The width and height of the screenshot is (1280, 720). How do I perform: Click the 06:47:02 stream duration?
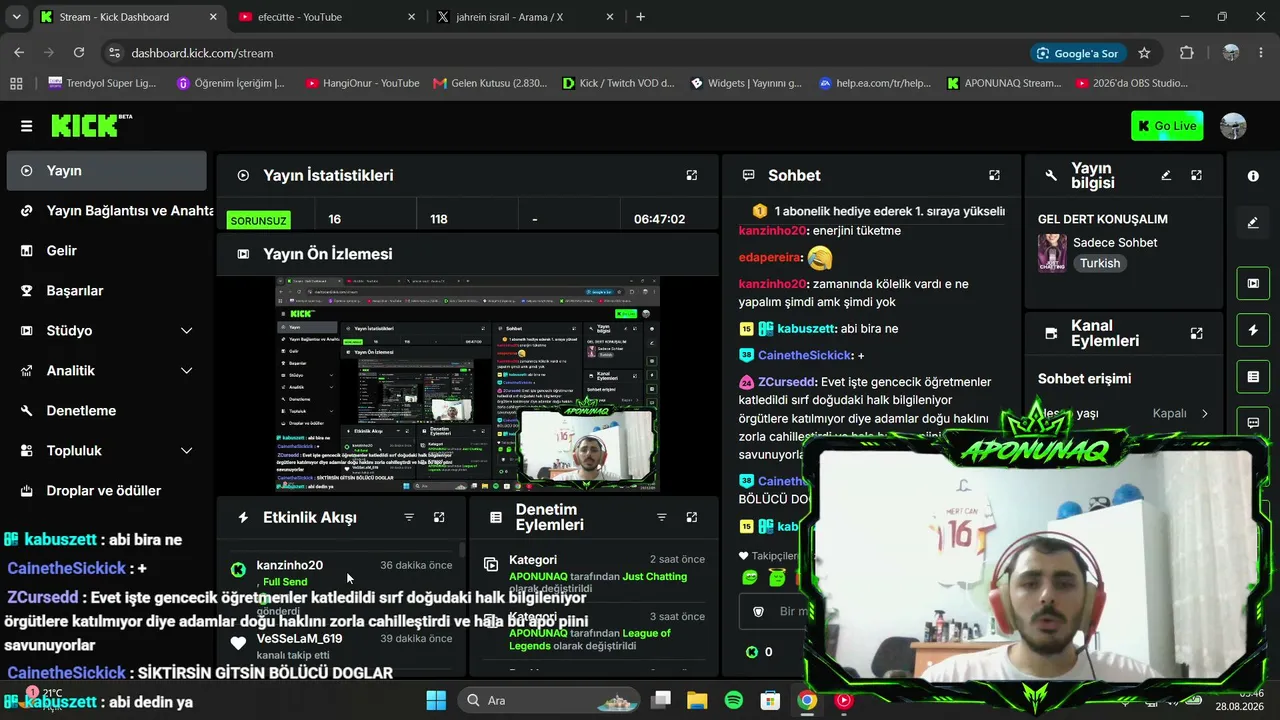click(x=659, y=219)
